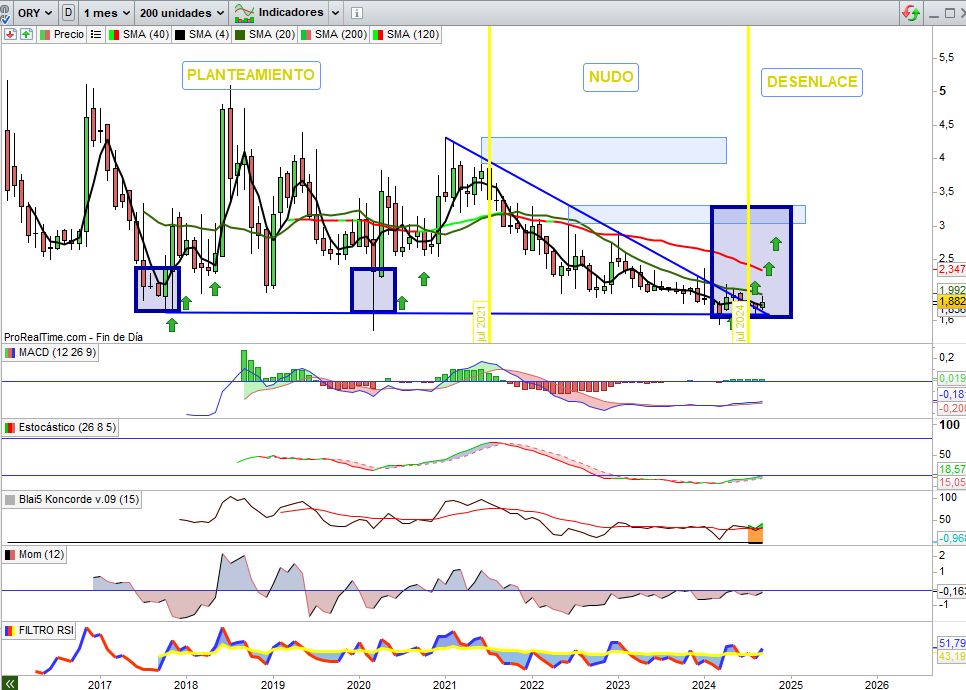
Task: Toggle the chart link checkmark icon
Action: [x=4, y=12]
